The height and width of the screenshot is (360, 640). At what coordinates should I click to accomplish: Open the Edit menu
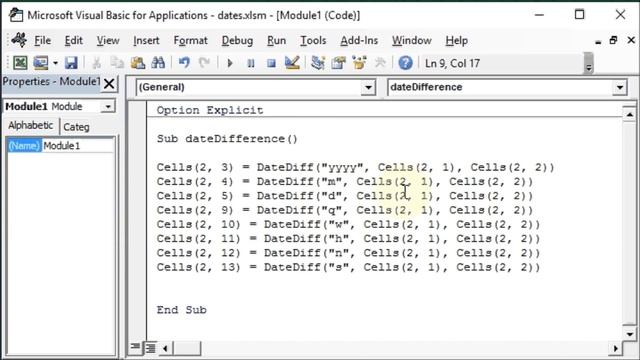point(73,40)
